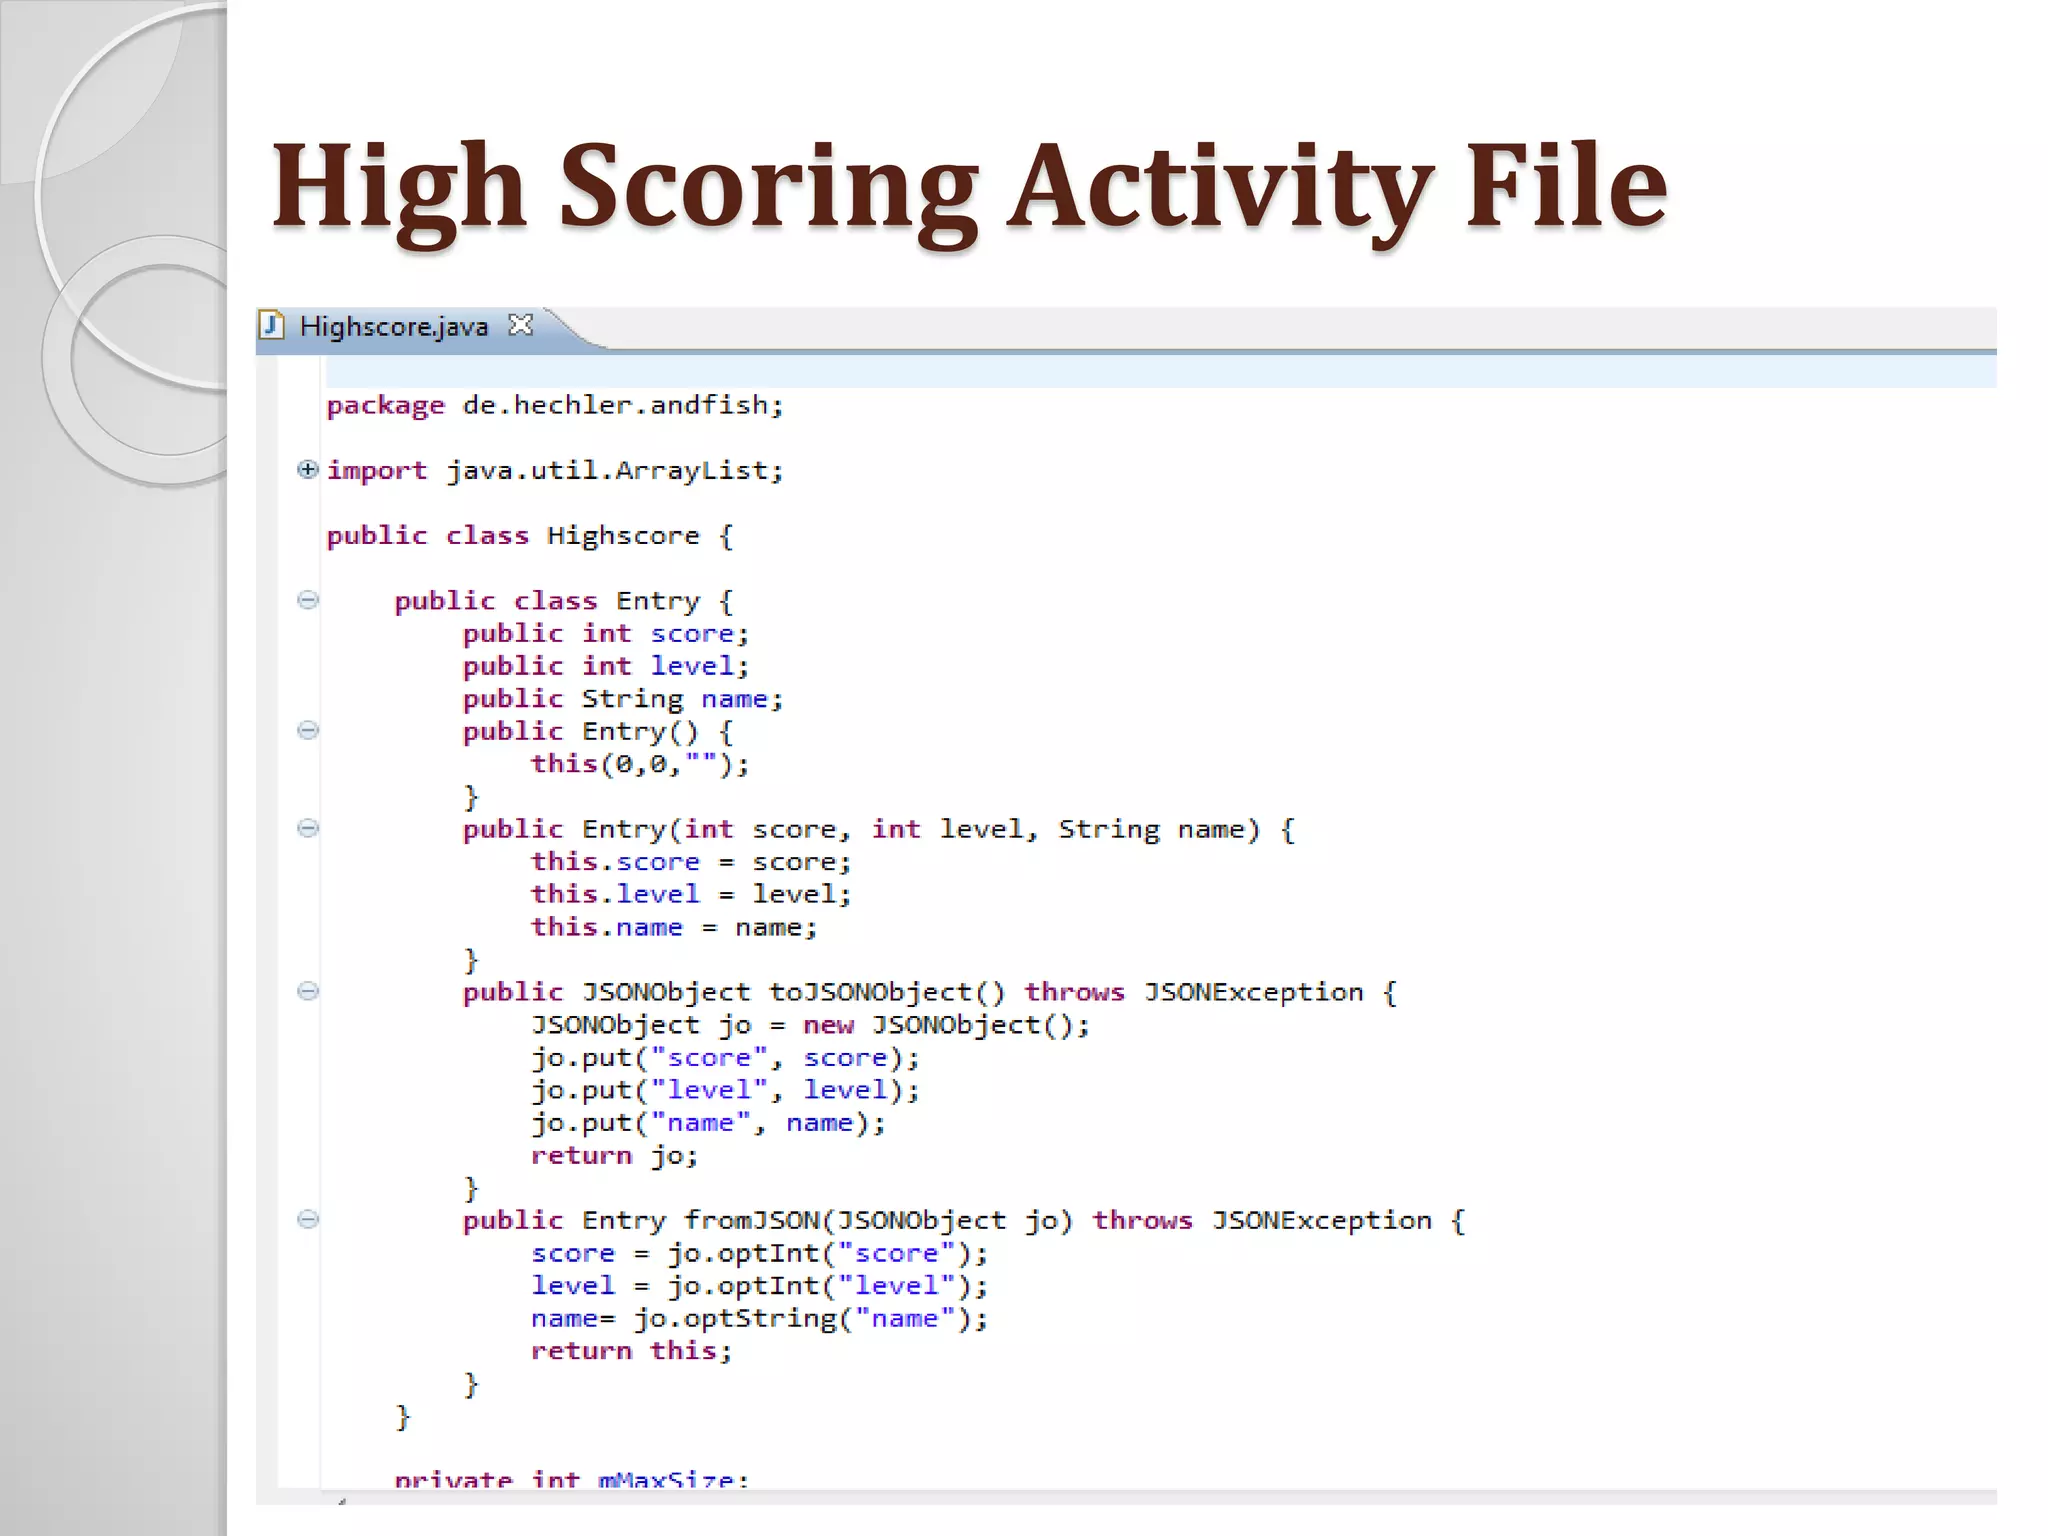Click the line 'this.name = name;'
This screenshot has width=2048, height=1536.
(674, 927)
